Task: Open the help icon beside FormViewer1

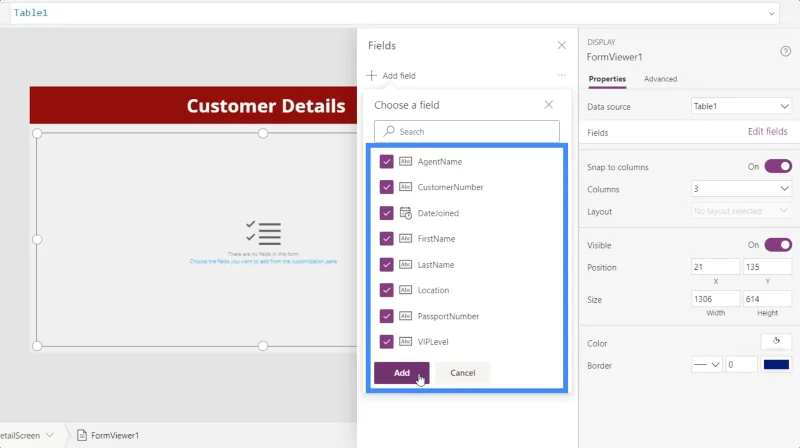Action: pos(785,51)
